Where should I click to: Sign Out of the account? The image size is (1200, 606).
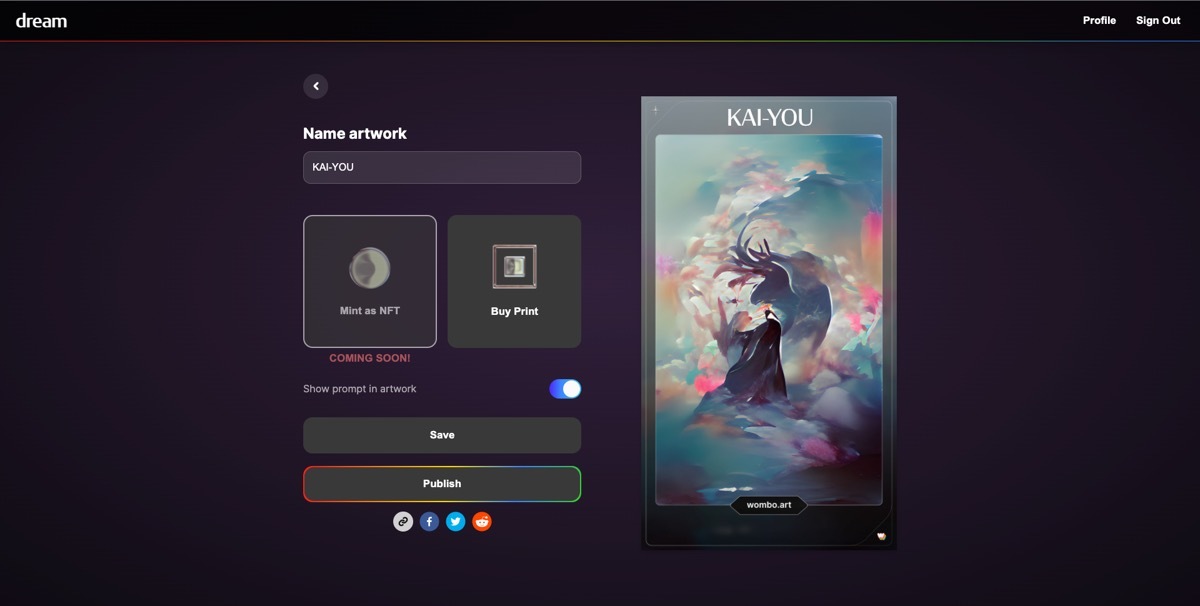tap(1158, 20)
